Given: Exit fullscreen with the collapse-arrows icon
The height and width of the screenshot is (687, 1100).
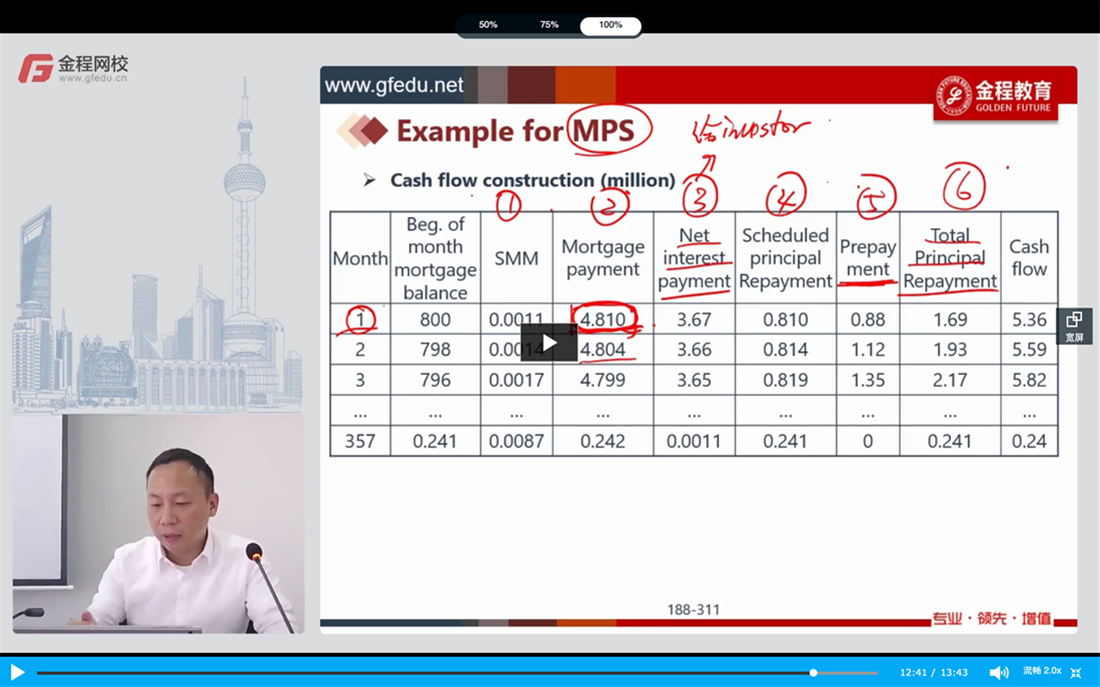Looking at the screenshot, I should [x=1076, y=673].
